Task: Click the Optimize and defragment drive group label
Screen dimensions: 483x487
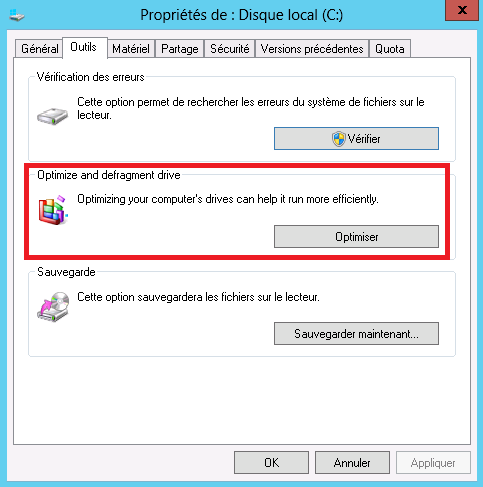Action: [x=109, y=175]
